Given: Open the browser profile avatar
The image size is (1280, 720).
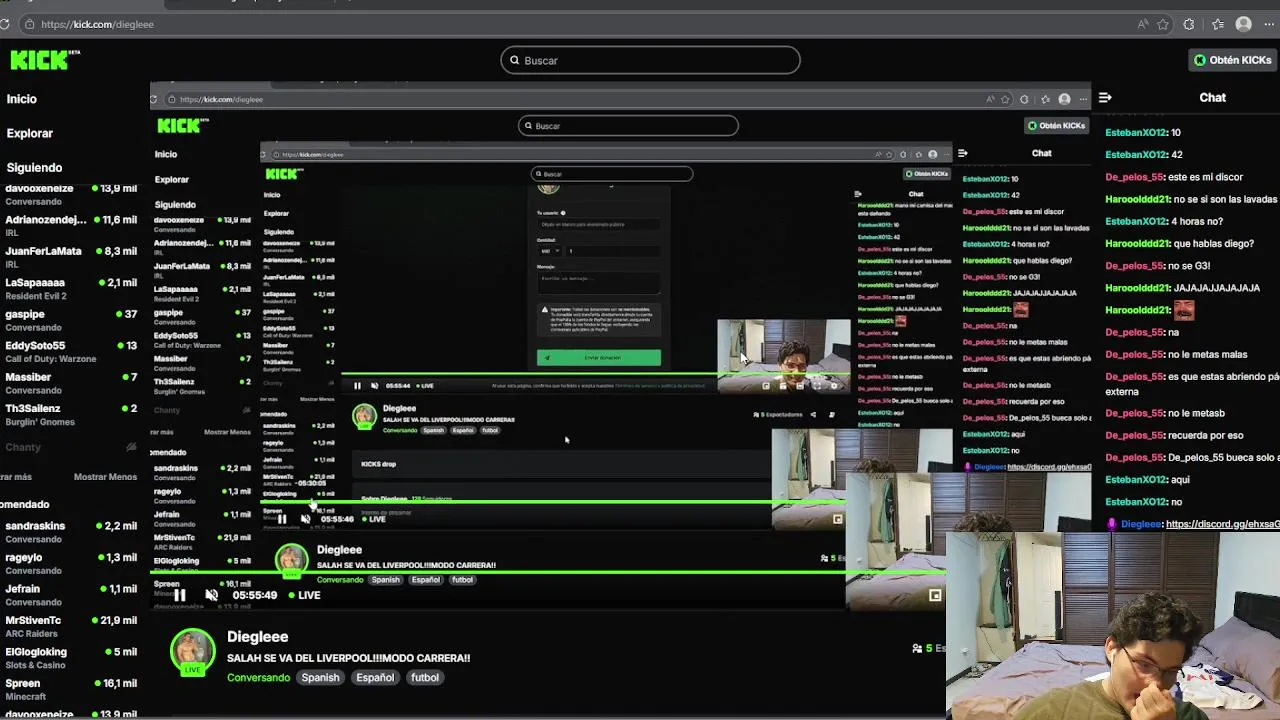Looking at the screenshot, I should pos(1243,24).
